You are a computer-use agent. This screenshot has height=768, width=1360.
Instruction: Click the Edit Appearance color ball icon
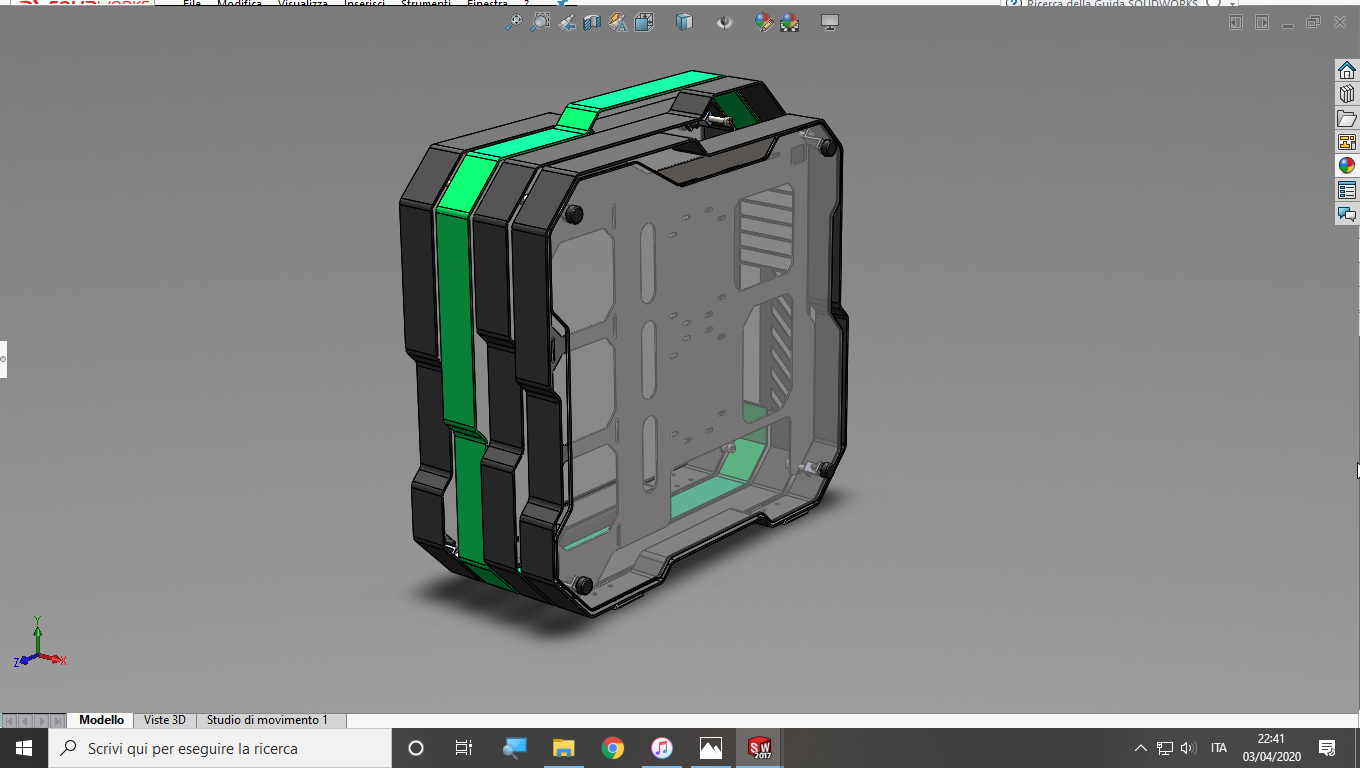click(x=764, y=22)
